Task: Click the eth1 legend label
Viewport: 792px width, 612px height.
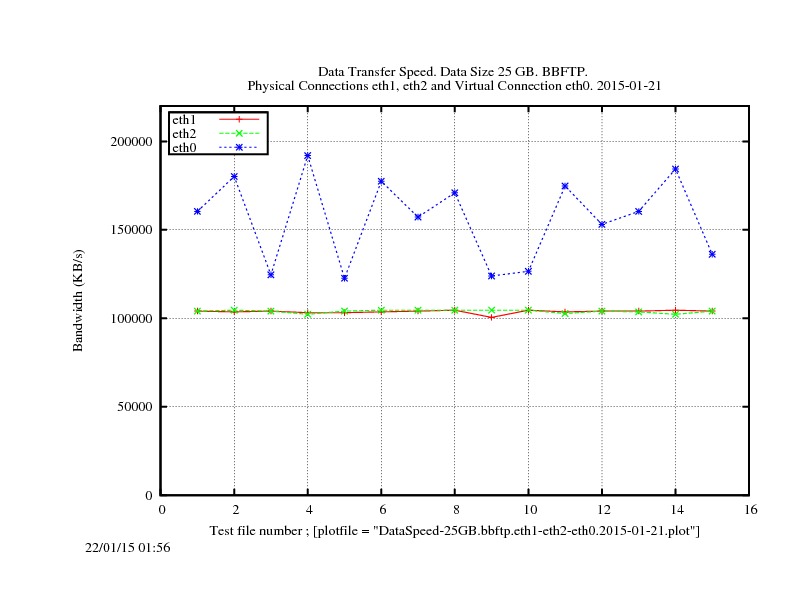Action: (184, 120)
